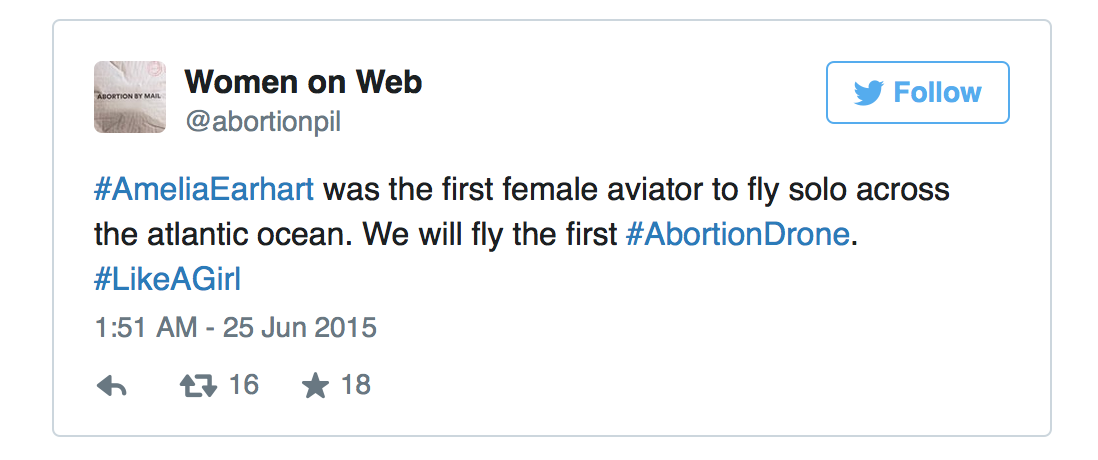This screenshot has height=460, width=1098.
Task: Open the Women on Web display name
Action: click(303, 83)
